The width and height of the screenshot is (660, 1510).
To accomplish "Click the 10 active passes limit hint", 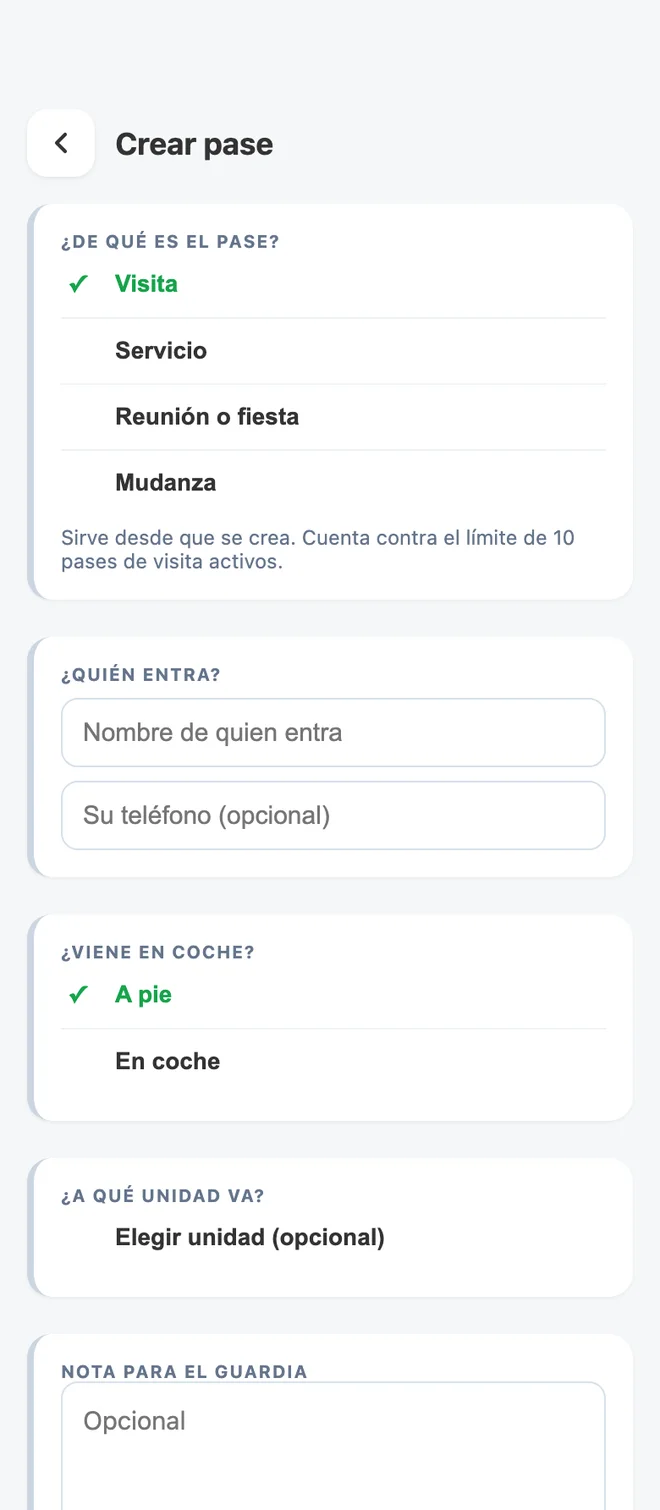I will tap(318, 550).
